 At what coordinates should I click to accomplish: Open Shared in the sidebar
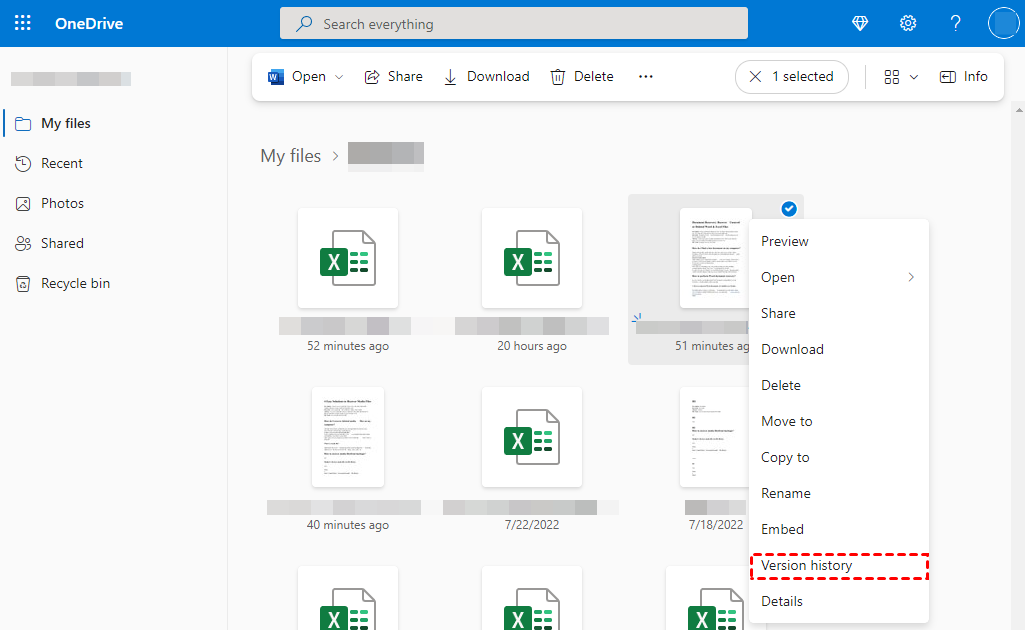114,243
